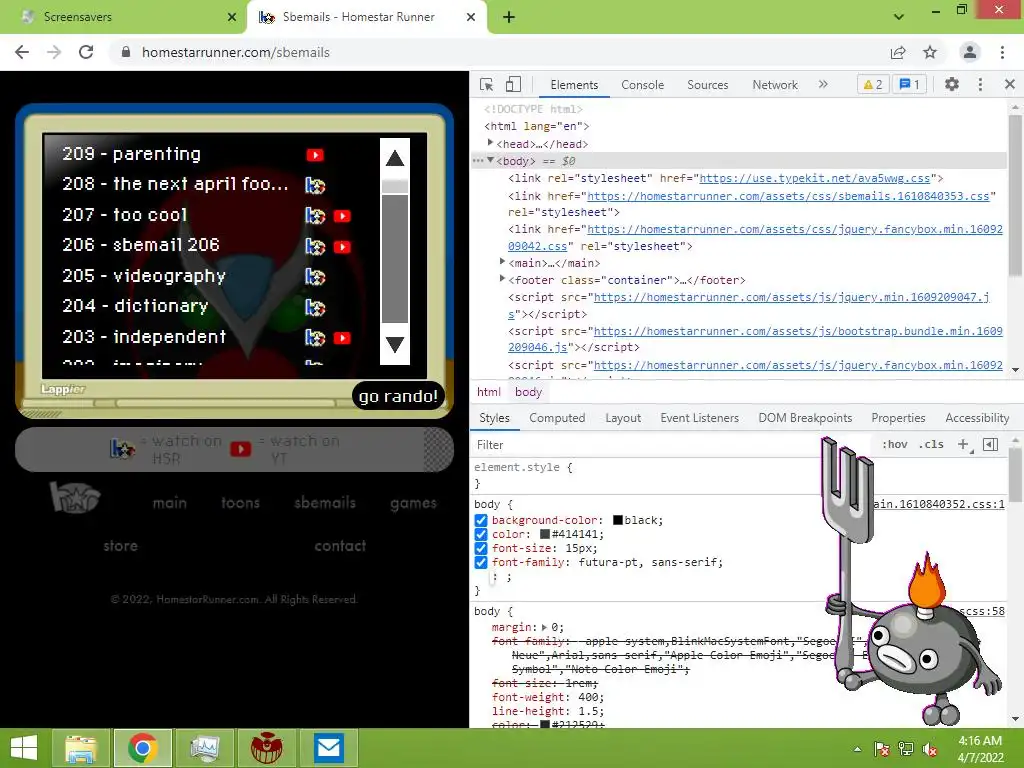Reload the page

86,52
